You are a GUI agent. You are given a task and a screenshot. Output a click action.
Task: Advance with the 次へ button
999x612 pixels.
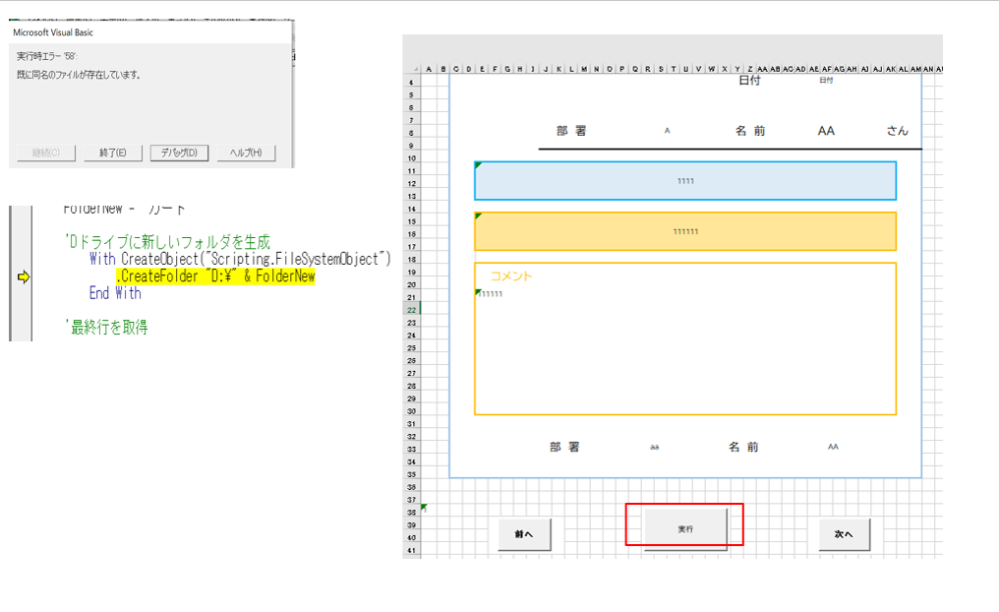point(843,534)
